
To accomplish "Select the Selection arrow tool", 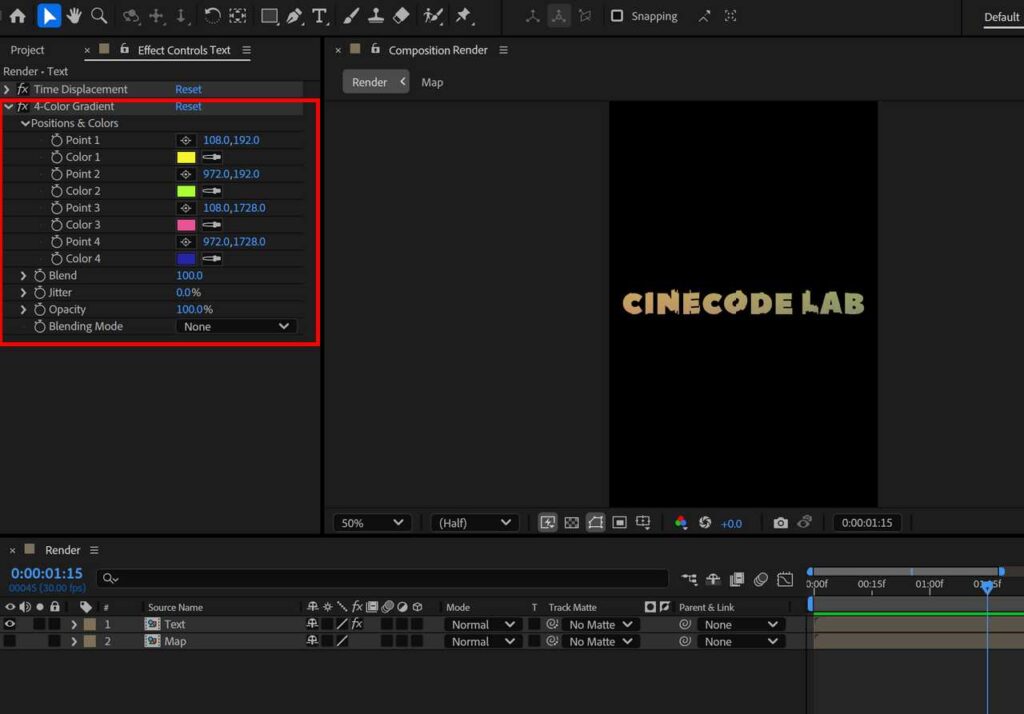I will (49, 16).
